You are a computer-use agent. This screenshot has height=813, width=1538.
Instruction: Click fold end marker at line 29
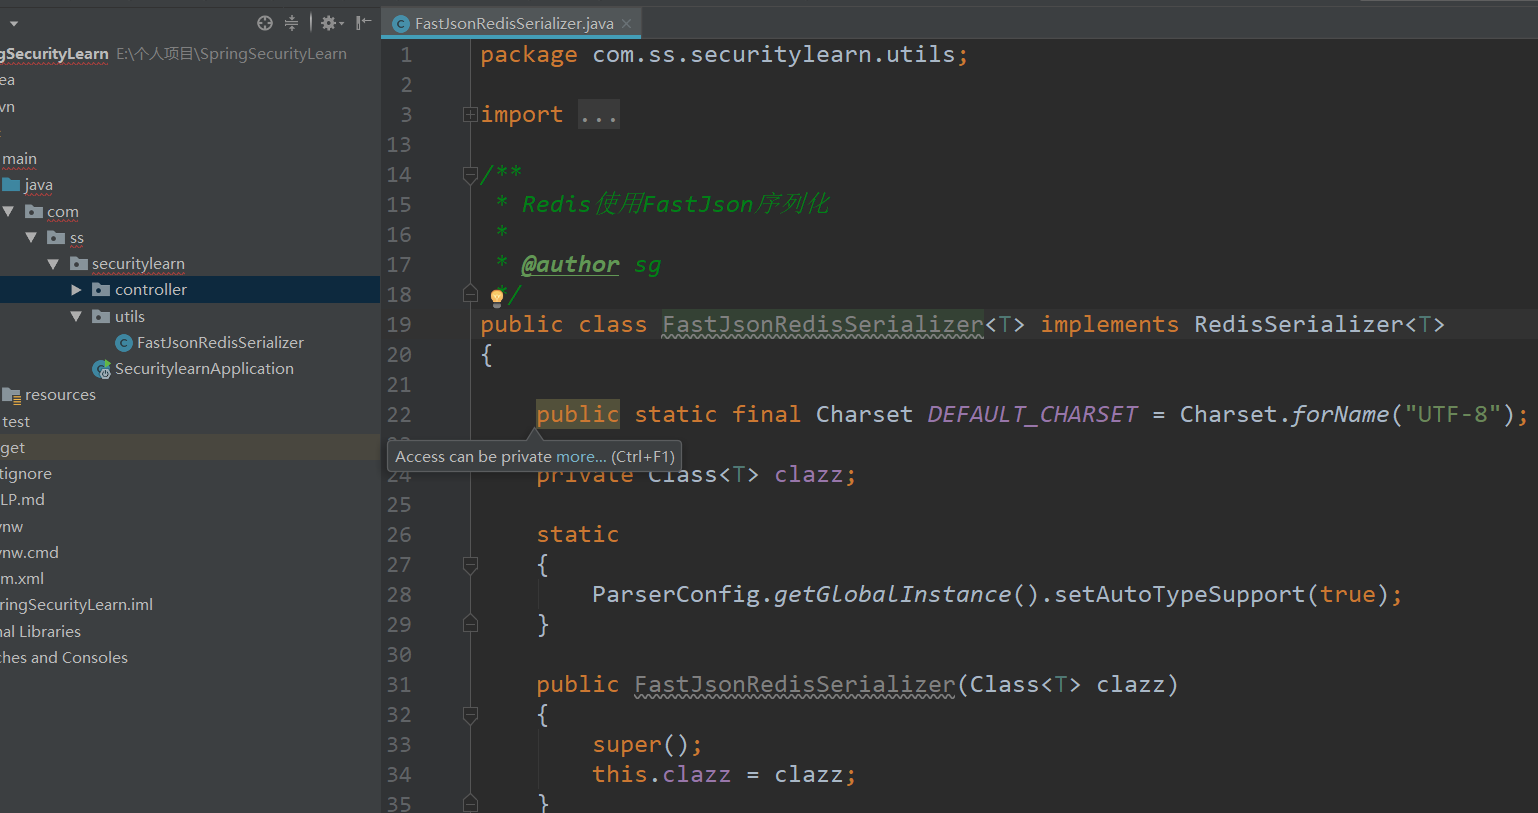point(470,624)
